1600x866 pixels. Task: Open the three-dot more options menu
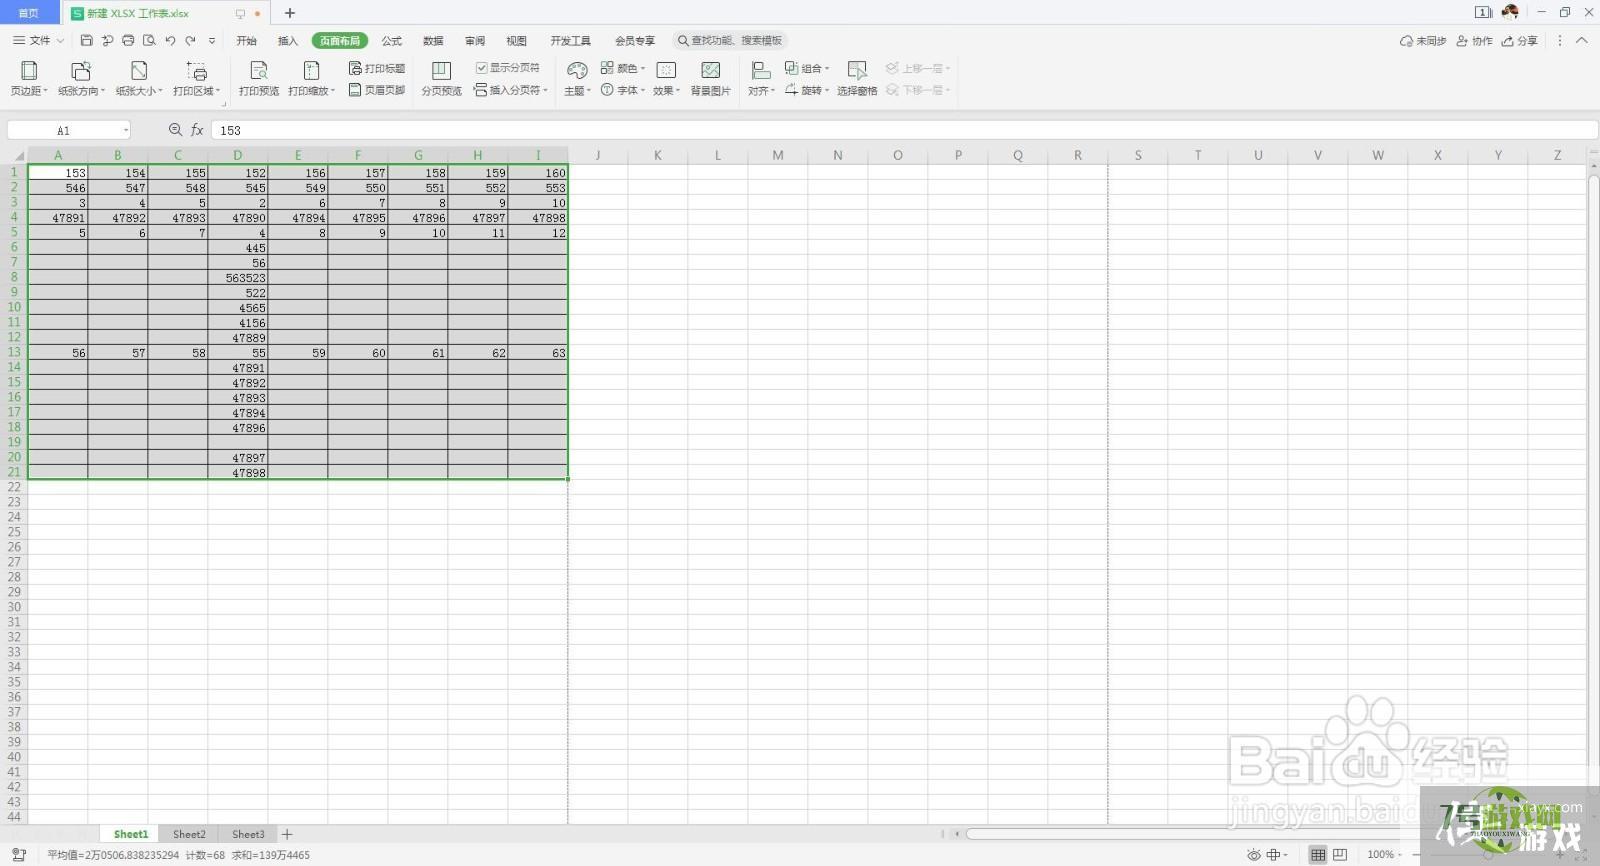tap(1560, 41)
